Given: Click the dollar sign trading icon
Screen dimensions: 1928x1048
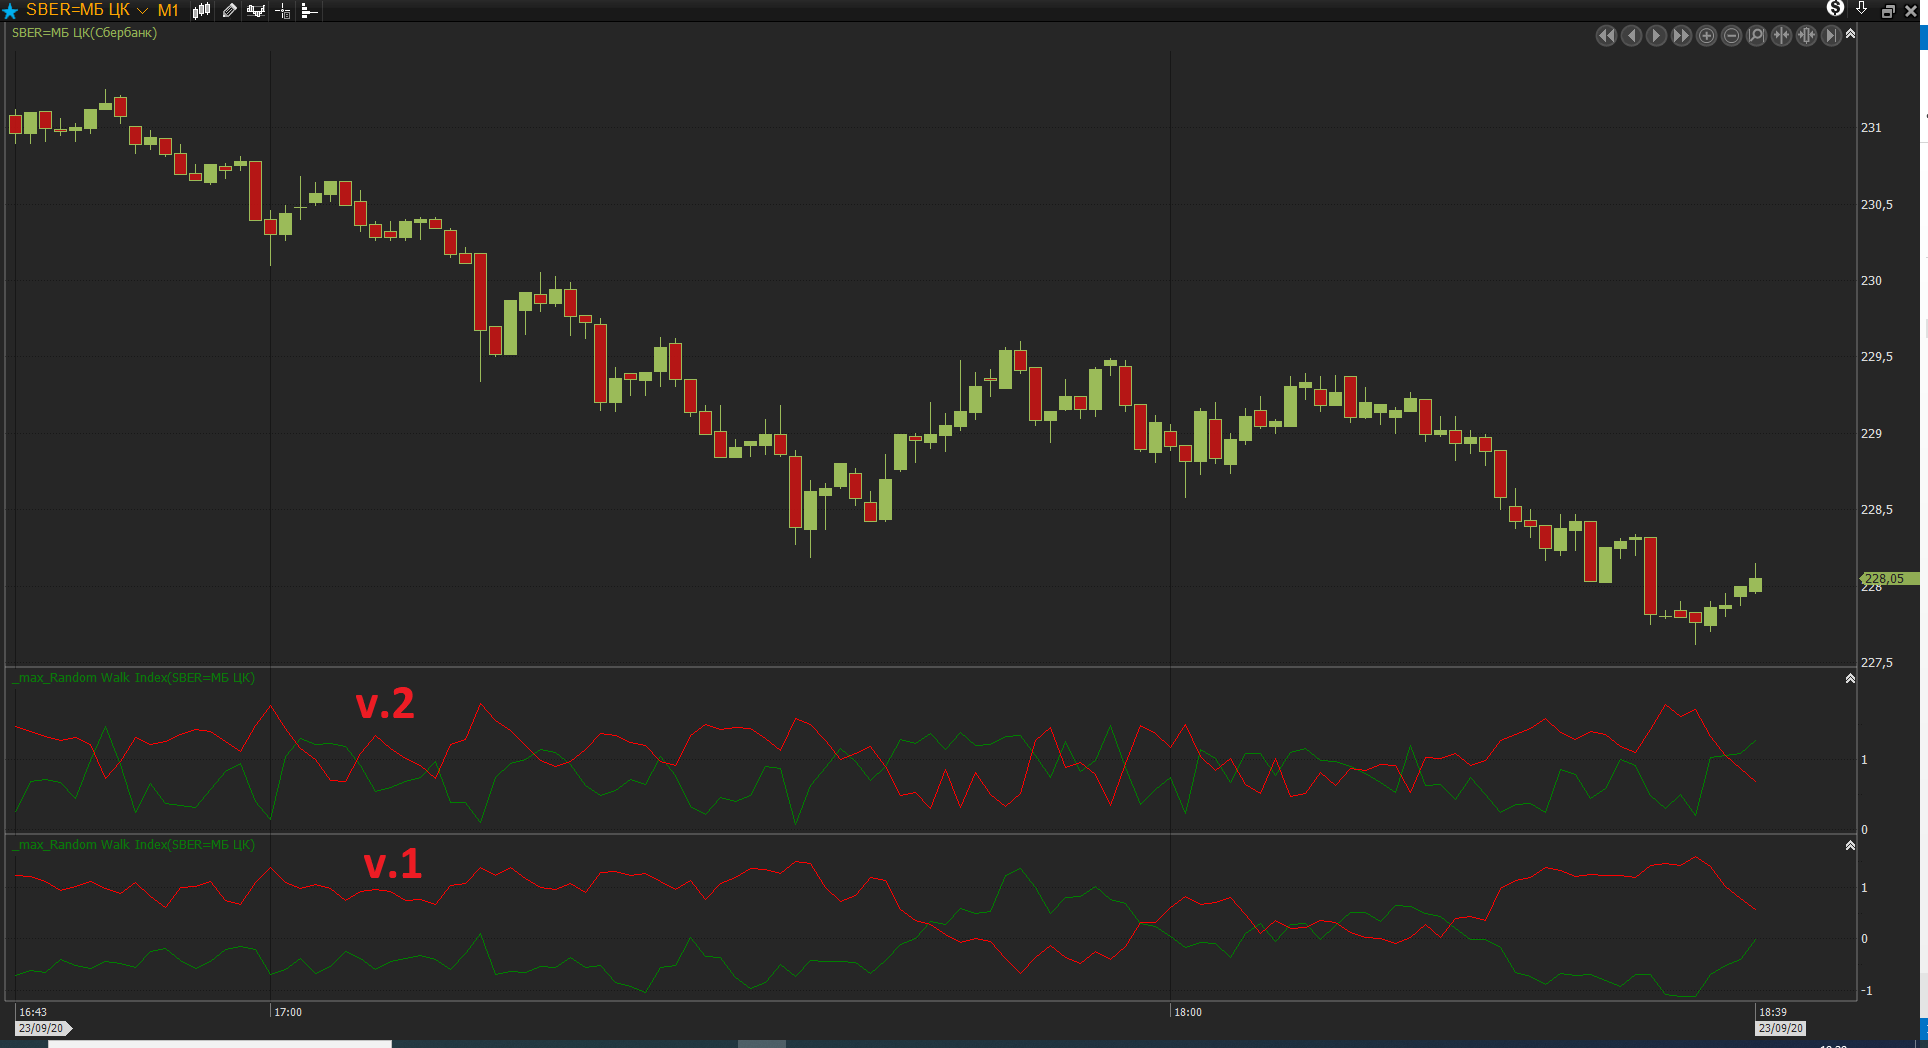Looking at the screenshot, I should 1835,9.
